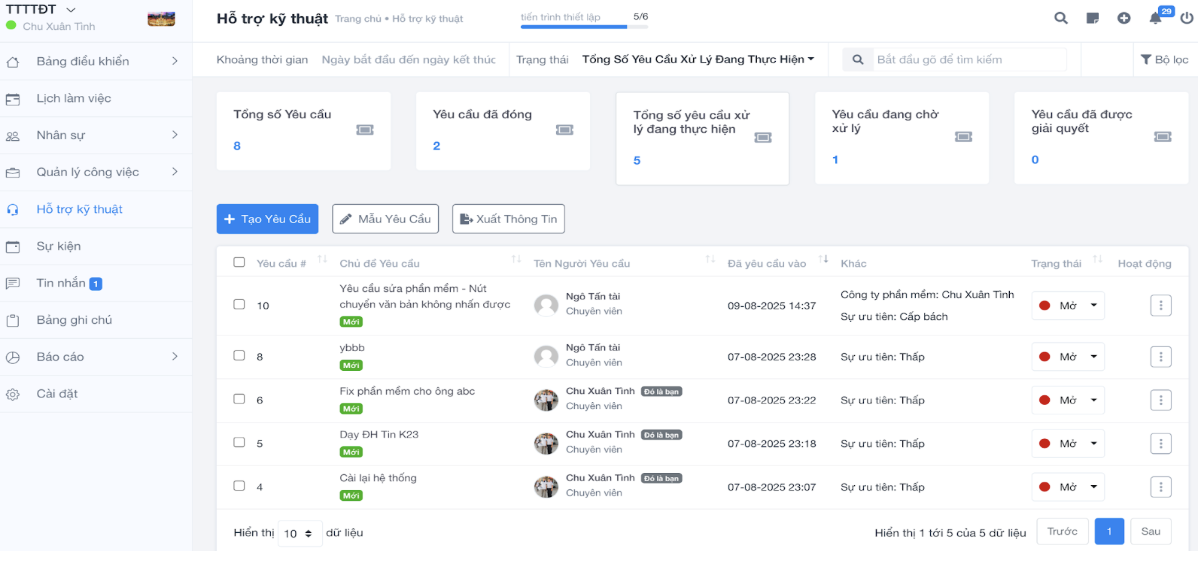Toggle the select-all checkbox in table header
Screen dimensions: 1198x572
pyautogui.click(x=239, y=262)
